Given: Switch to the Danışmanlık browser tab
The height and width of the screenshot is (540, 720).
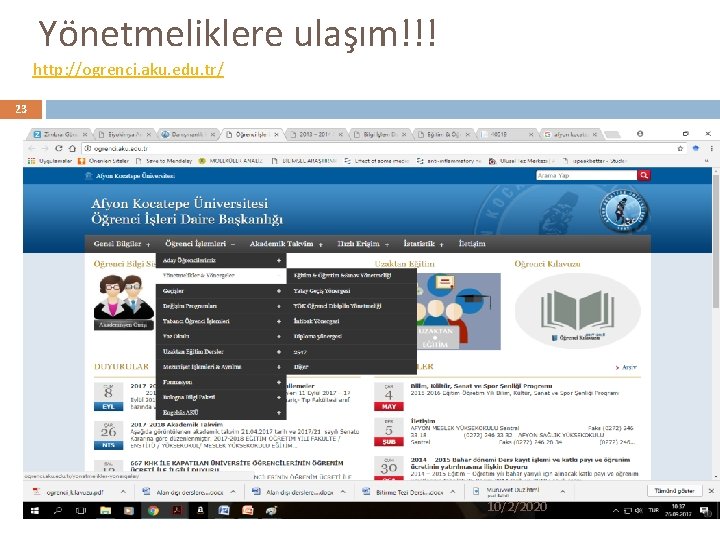Looking at the screenshot, I should pyautogui.click(x=187, y=135).
